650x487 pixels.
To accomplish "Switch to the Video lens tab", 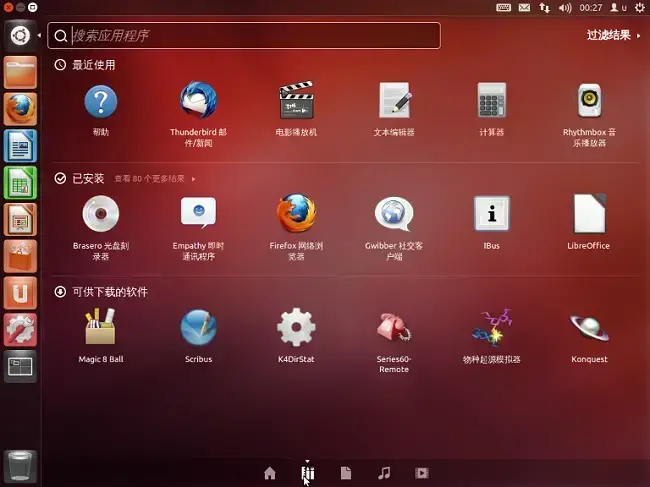I will 422,473.
